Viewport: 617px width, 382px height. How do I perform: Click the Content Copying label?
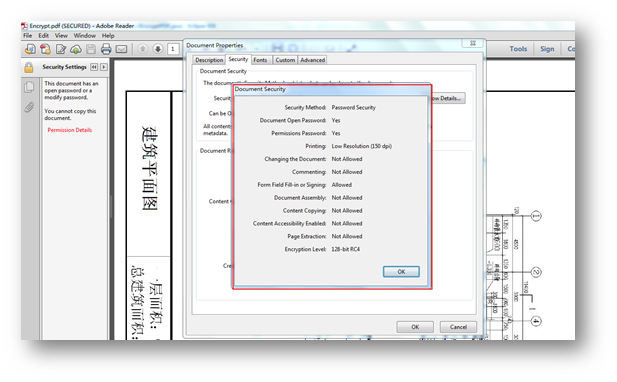tap(304, 211)
